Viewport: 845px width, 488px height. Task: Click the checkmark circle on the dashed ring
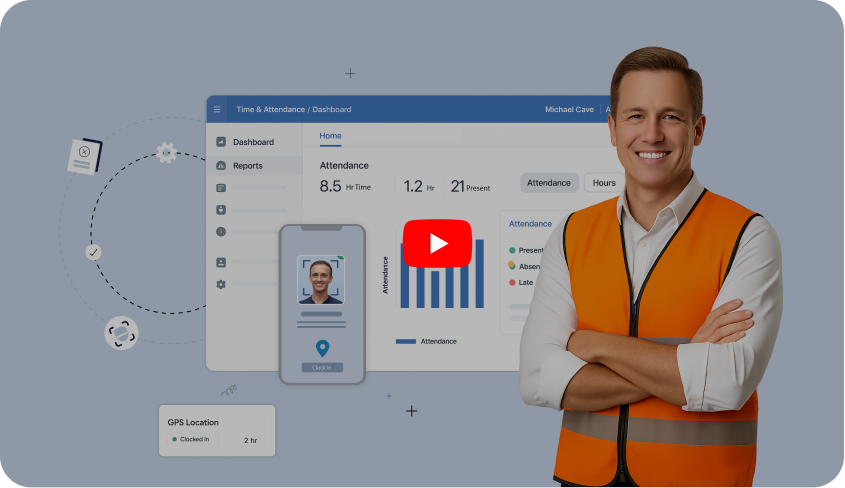pos(93,252)
